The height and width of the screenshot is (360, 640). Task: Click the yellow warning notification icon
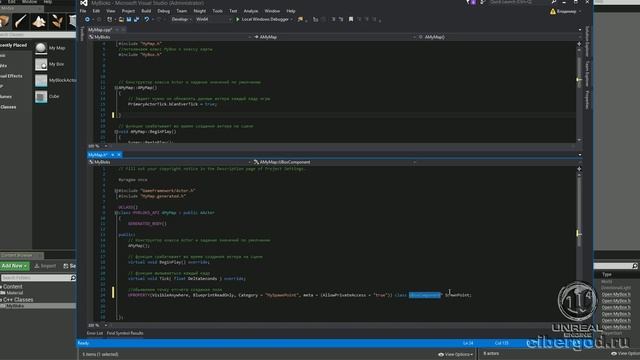553,11
